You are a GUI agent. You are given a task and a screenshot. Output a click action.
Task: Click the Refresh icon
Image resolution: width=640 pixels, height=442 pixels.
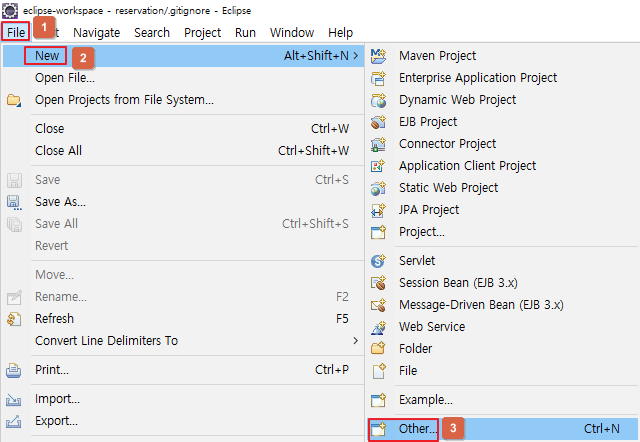pyautogui.click(x=14, y=319)
